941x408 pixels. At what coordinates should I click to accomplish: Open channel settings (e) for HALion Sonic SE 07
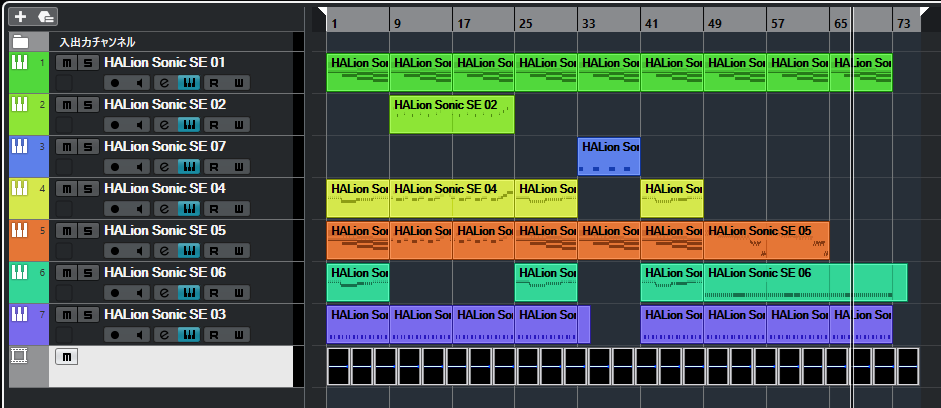[164, 167]
